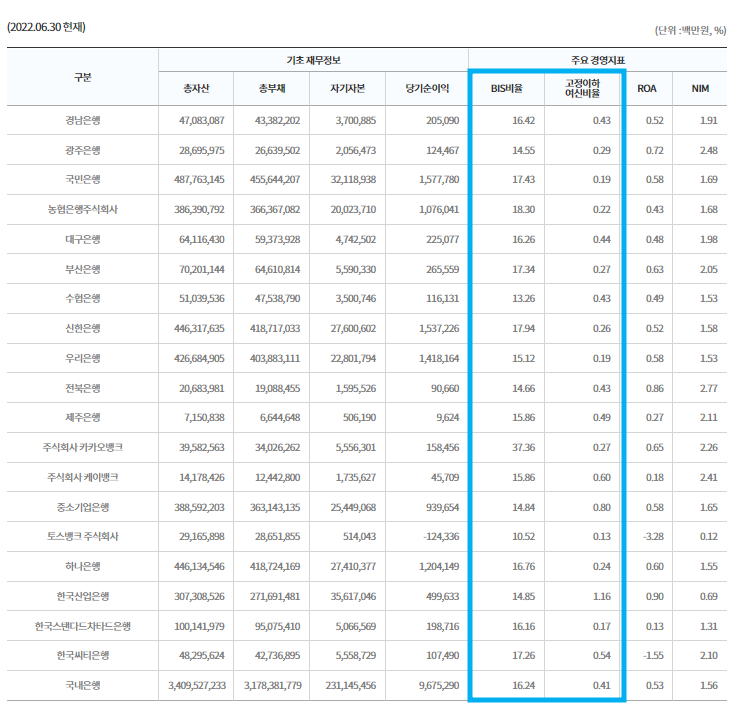The height and width of the screenshot is (709, 733).
Task: Click the 경남은행 row label
Action: click(83, 121)
